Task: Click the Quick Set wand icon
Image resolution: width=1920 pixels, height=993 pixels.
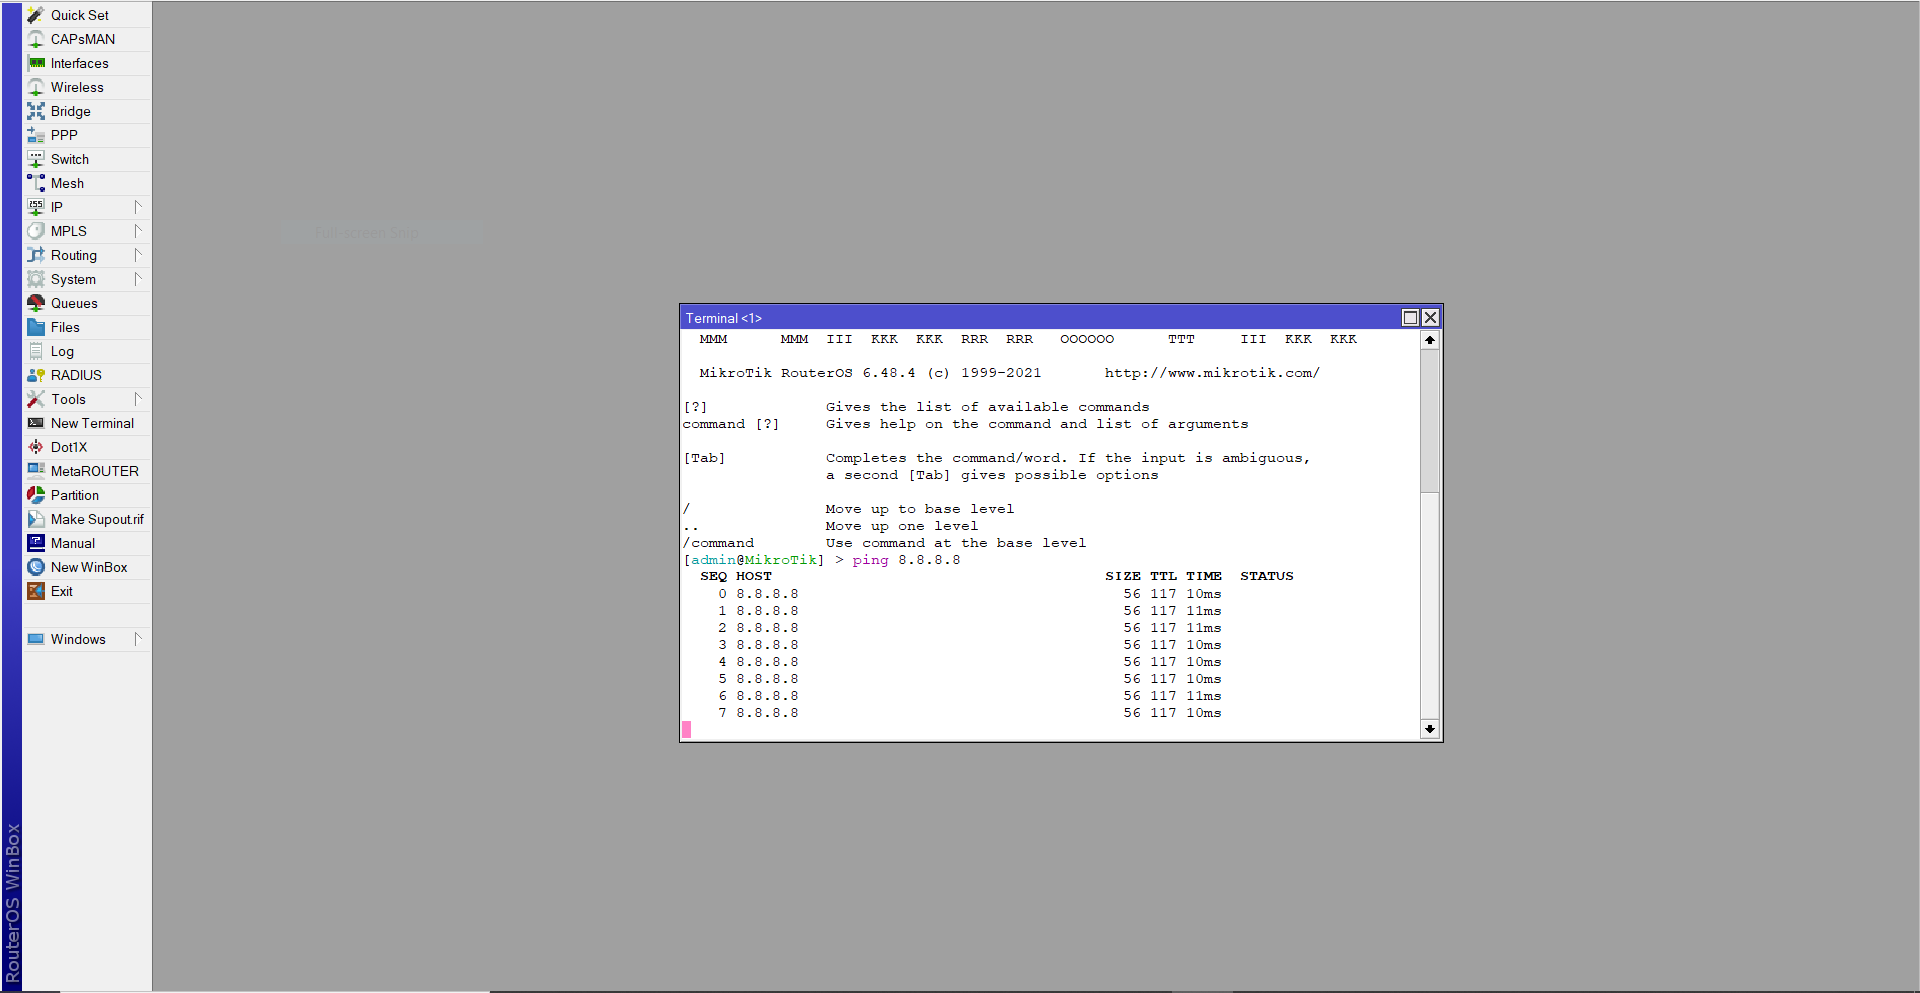Action: pyautogui.click(x=36, y=15)
